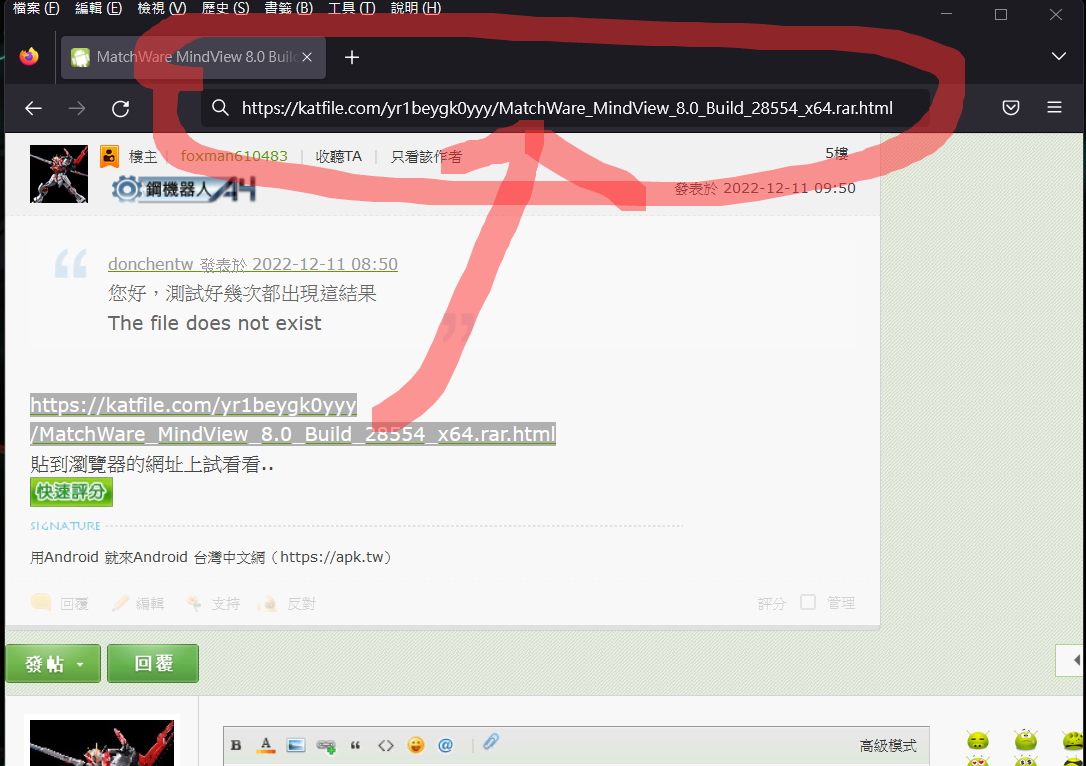Click the green 回覆 reply button
Image resolution: width=1086 pixels, height=766 pixels.
tap(153, 663)
